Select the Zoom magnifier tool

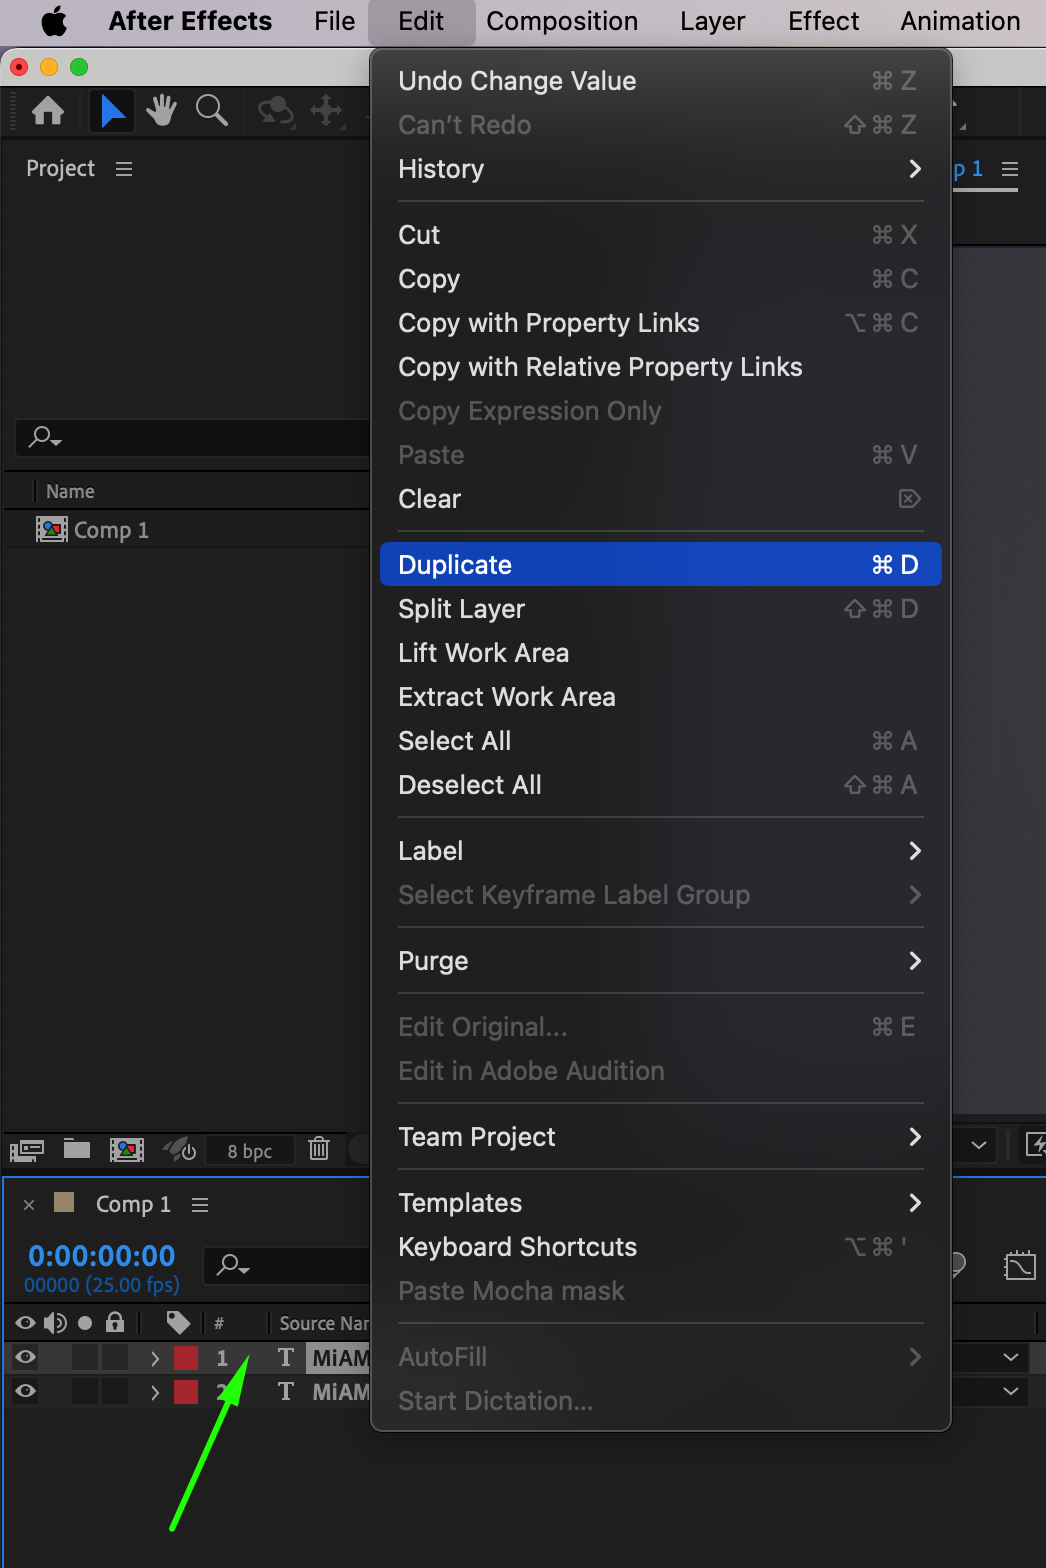pyautogui.click(x=211, y=110)
